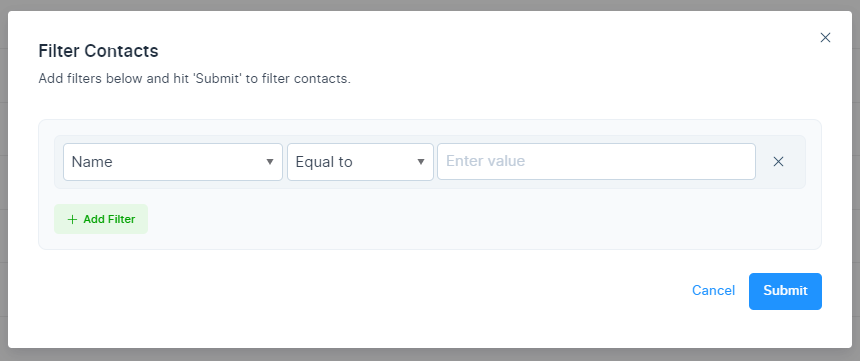
Task: Focus the Enter value text box
Action: [x=596, y=161]
